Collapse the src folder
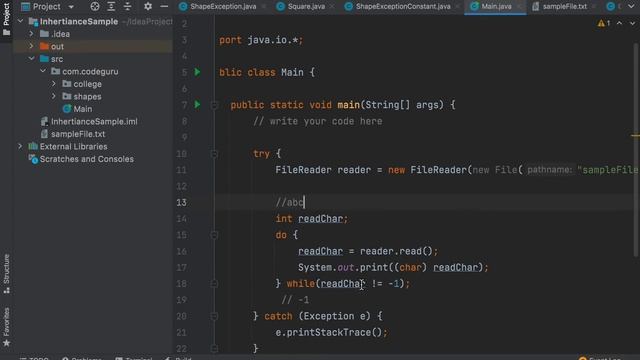The width and height of the screenshot is (640, 360). coord(31,59)
